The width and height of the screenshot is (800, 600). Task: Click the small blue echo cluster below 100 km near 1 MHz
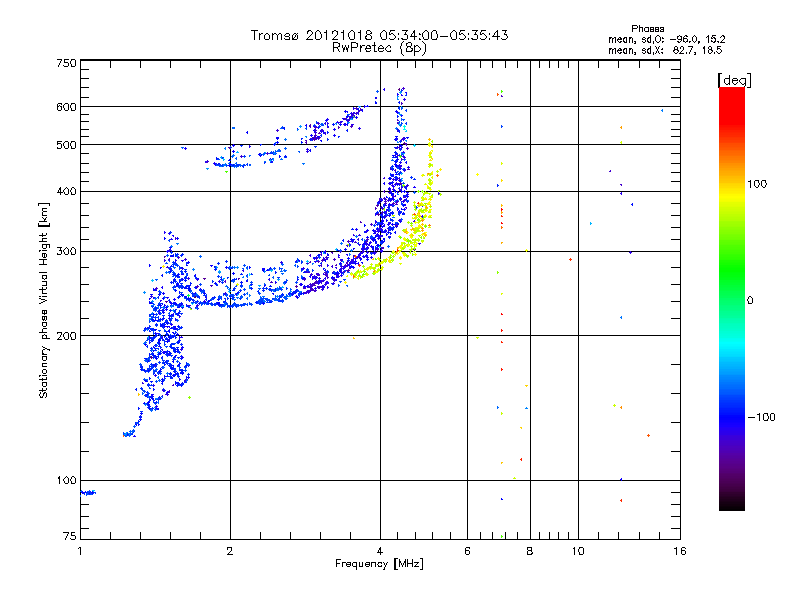(88, 492)
